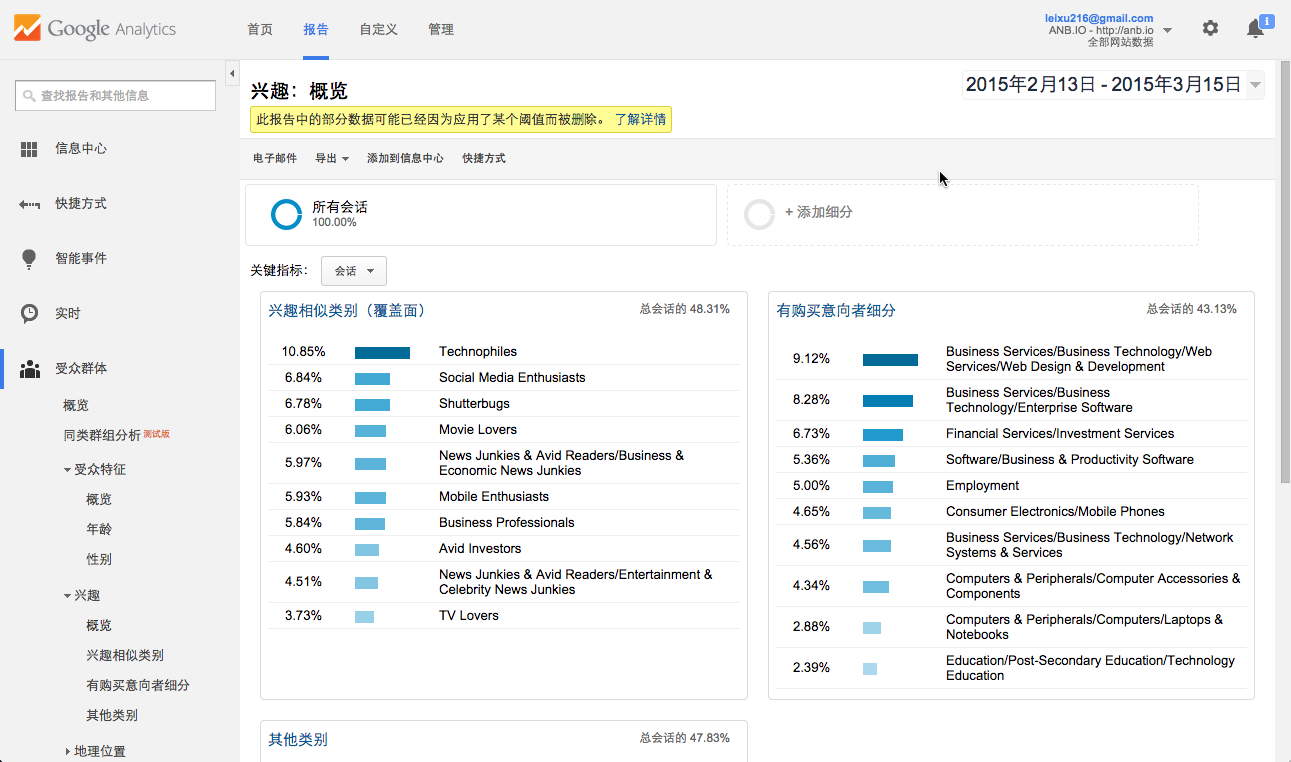Viewport: 1291px width, 762px height.
Task: Click the 快捷方式 arrow icon in sidebar
Action: (x=30, y=204)
